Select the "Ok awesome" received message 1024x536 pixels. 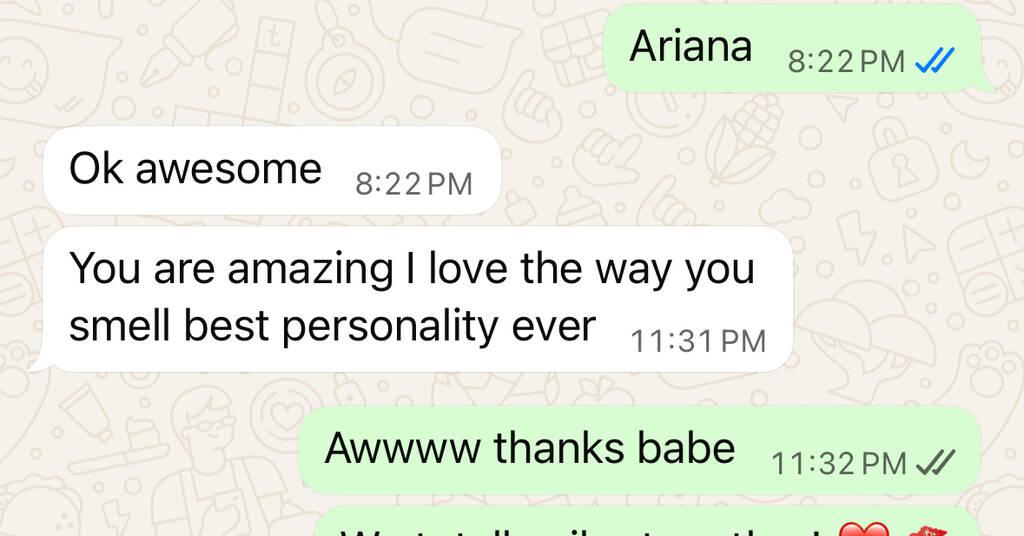click(272, 170)
